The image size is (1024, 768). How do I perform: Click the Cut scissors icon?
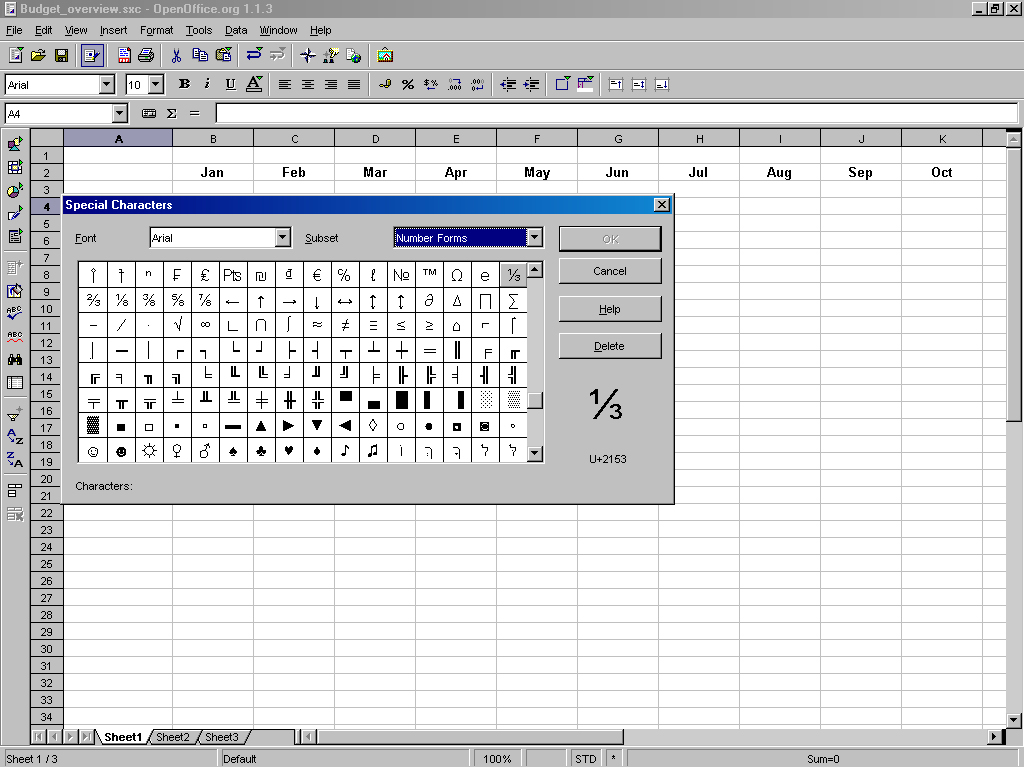coord(177,55)
